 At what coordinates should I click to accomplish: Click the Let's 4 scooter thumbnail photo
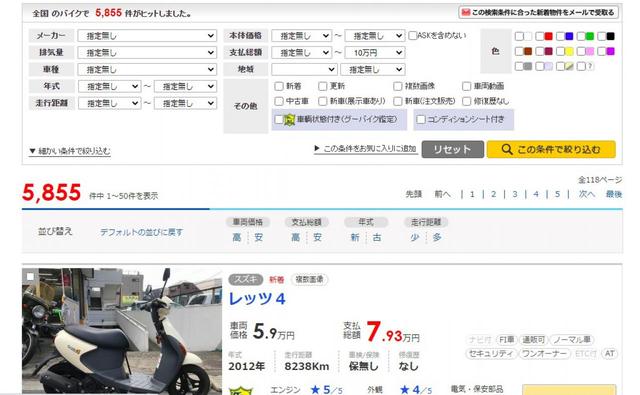click(122, 331)
